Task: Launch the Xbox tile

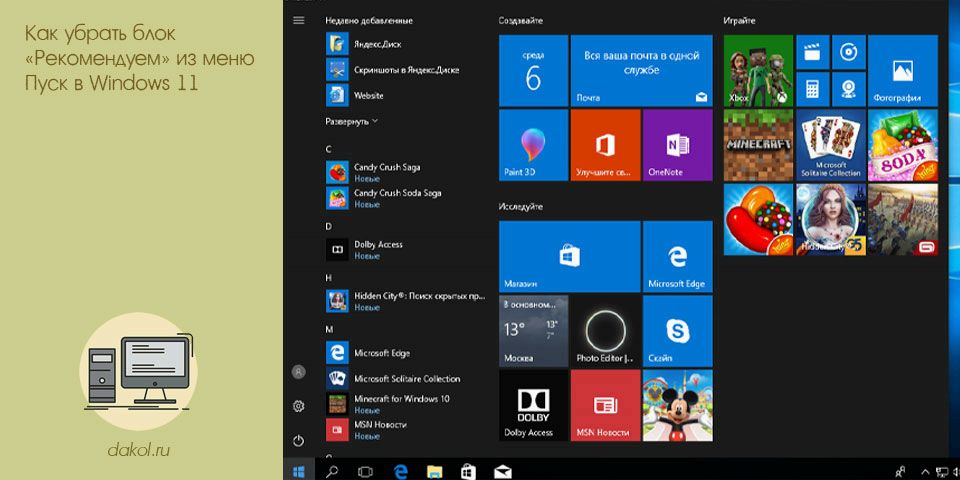Action: tap(759, 70)
